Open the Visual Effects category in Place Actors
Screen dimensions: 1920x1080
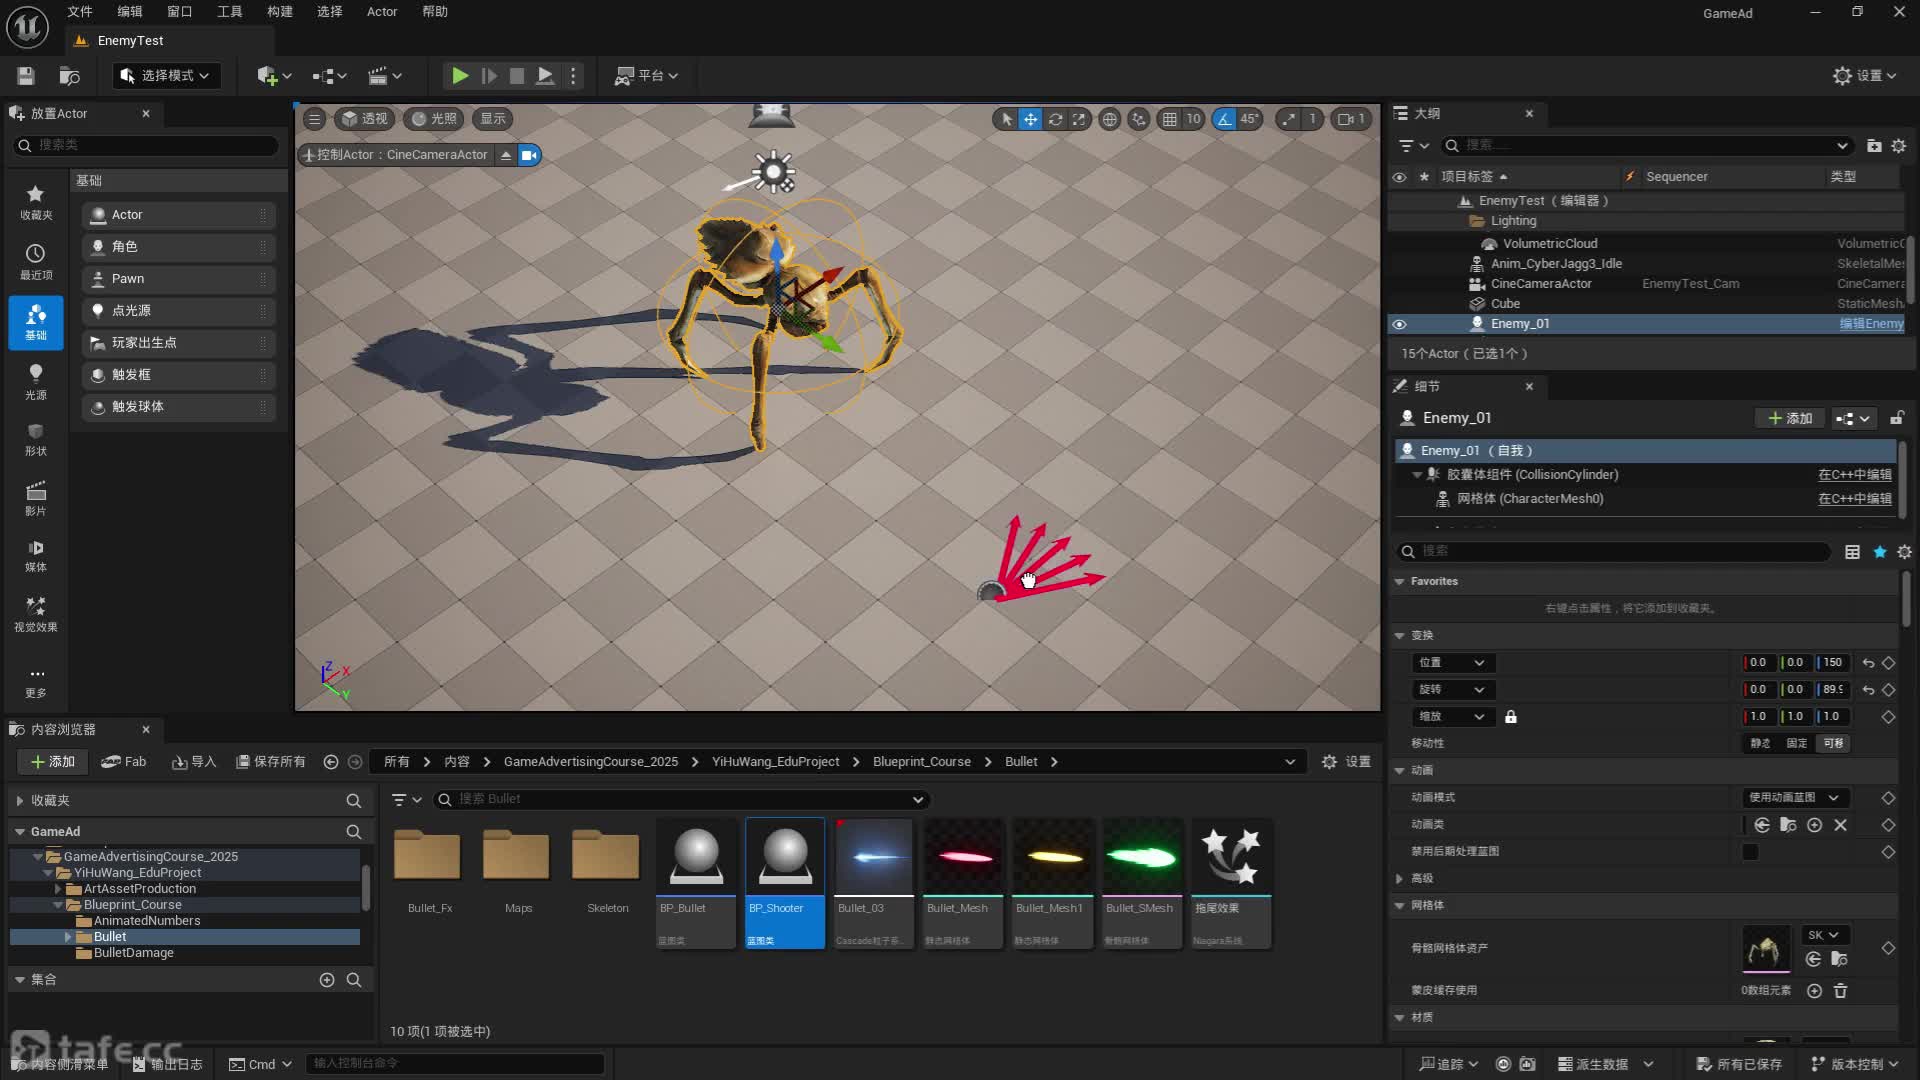point(35,613)
